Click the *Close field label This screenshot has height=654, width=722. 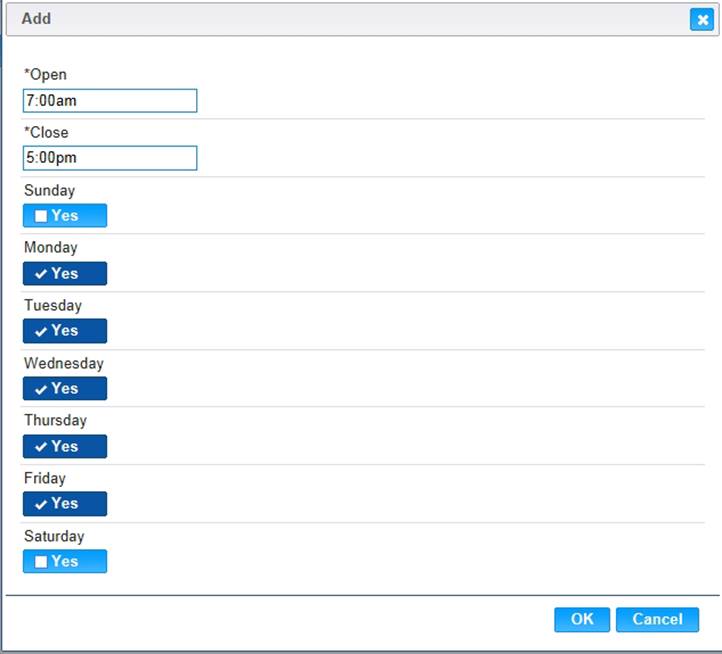(x=46, y=132)
